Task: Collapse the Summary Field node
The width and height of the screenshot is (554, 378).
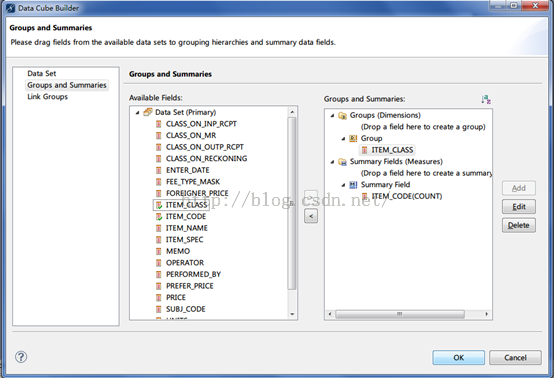Action: click(x=343, y=185)
